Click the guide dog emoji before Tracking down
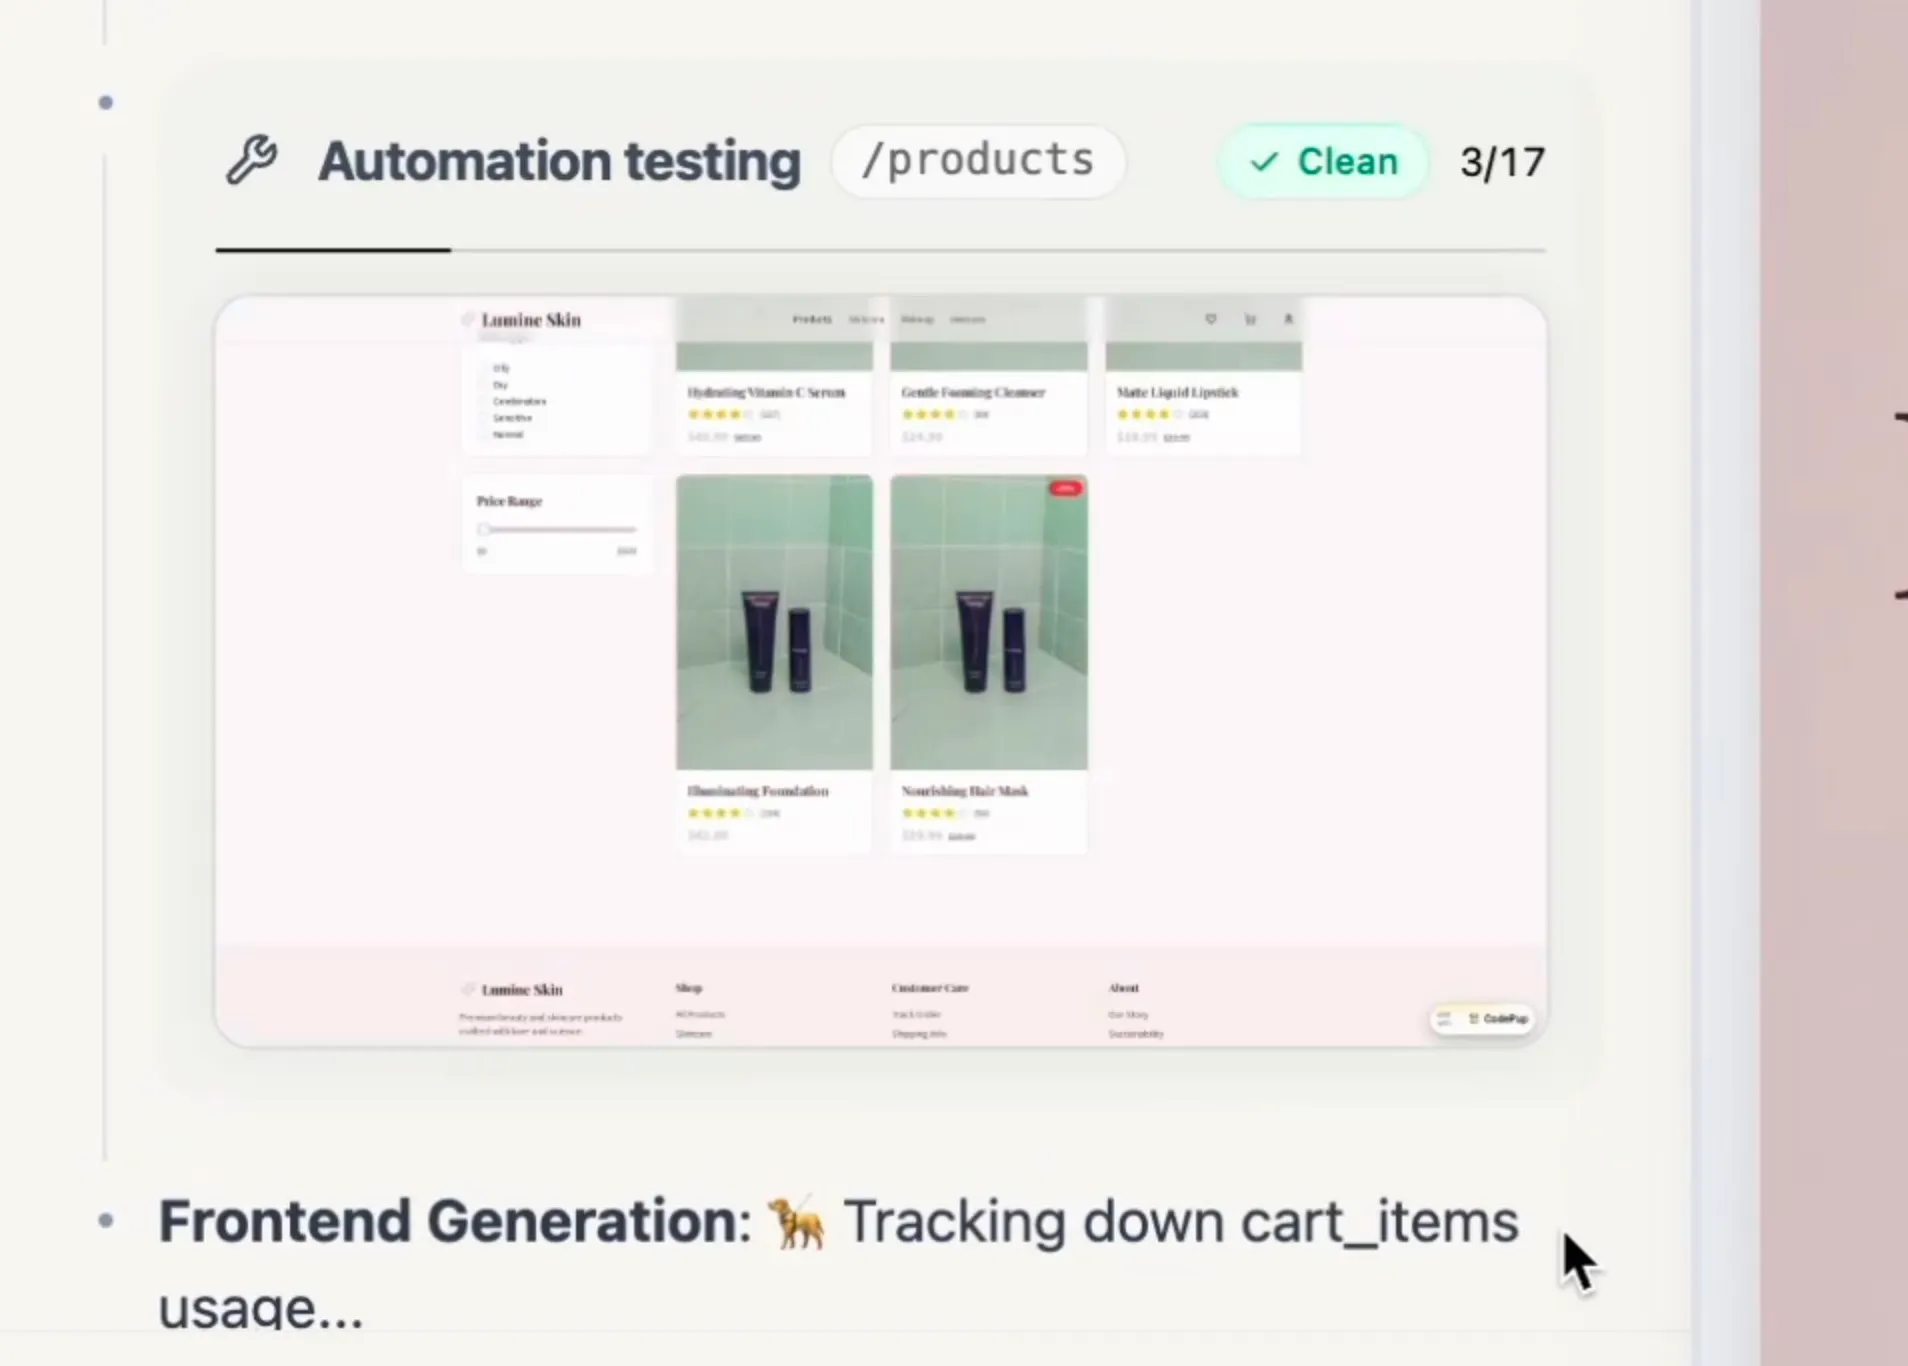The width and height of the screenshot is (1908, 1366). (797, 1223)
